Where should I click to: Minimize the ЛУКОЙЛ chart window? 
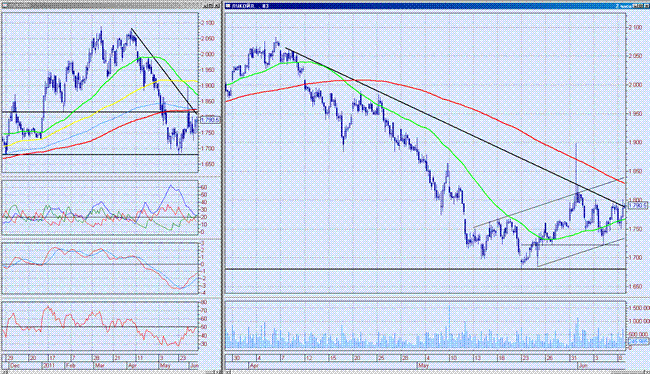(635, 6)
